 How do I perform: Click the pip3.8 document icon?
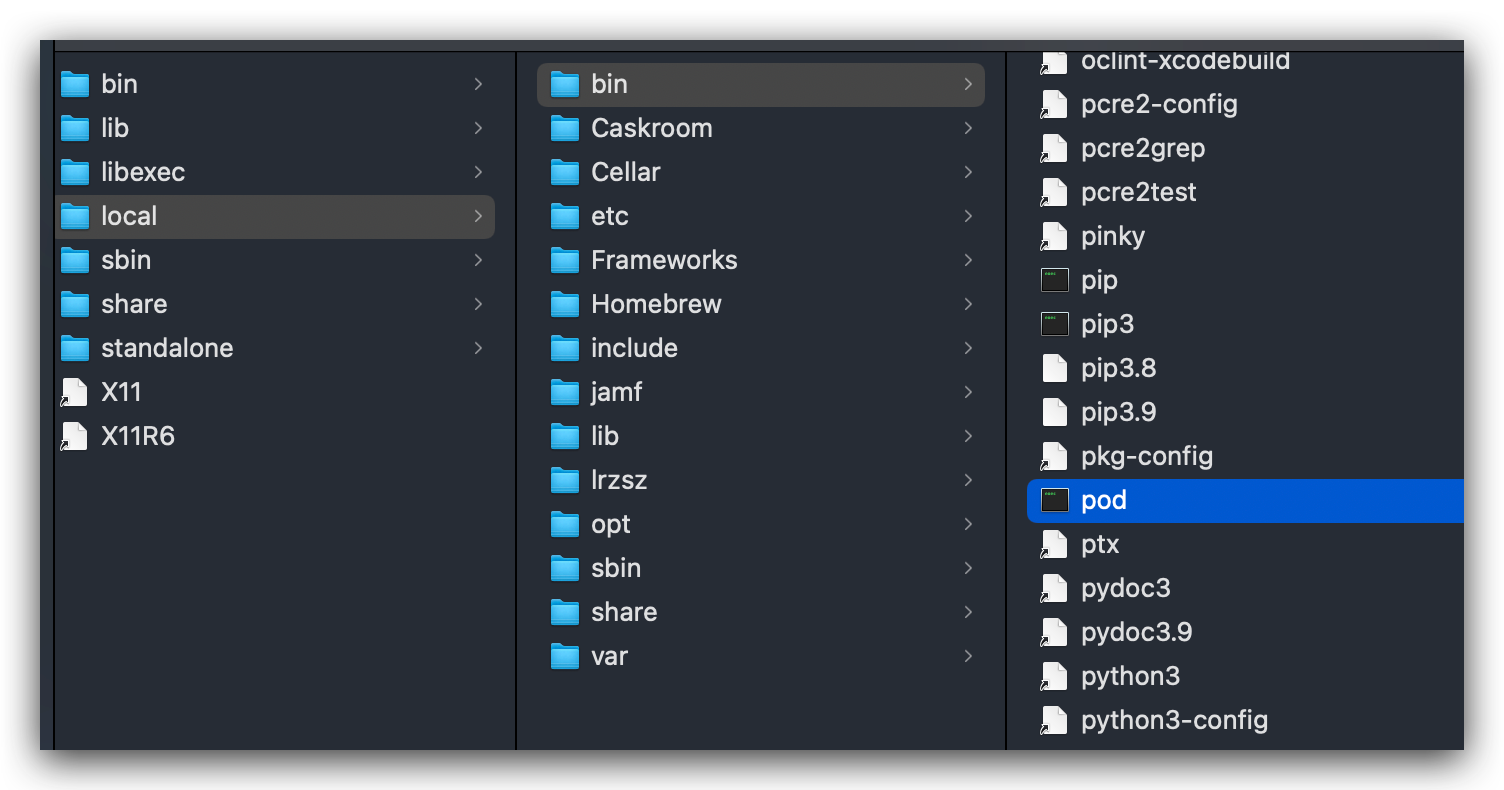(x=1055, y=368)
